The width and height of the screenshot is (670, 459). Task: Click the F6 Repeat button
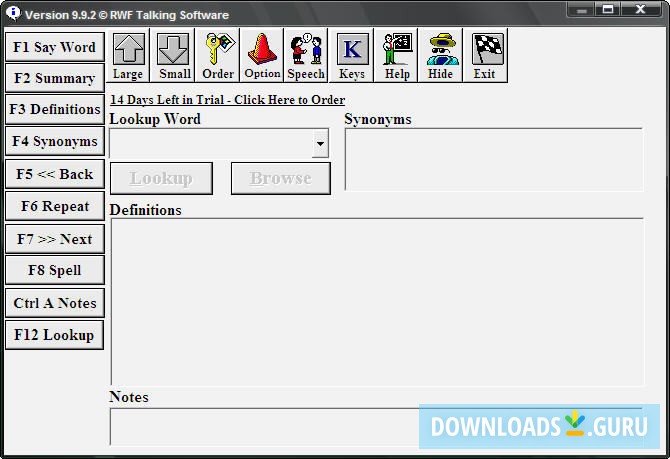(x=55, y=206)
